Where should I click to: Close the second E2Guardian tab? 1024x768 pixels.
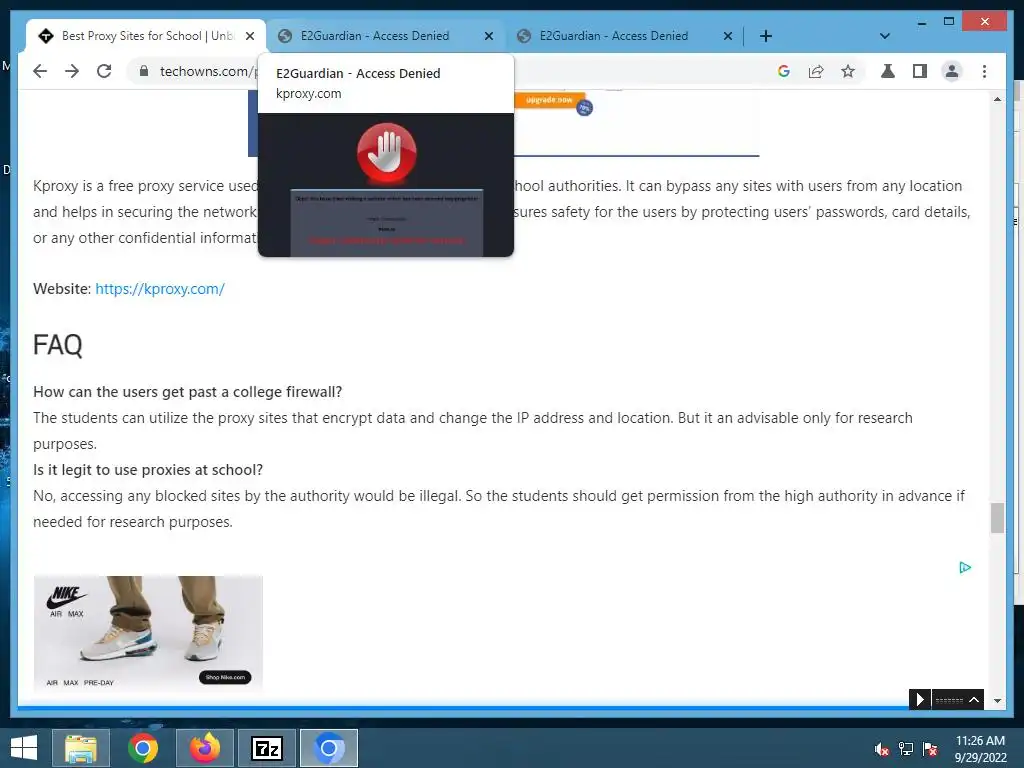point(728,36)
